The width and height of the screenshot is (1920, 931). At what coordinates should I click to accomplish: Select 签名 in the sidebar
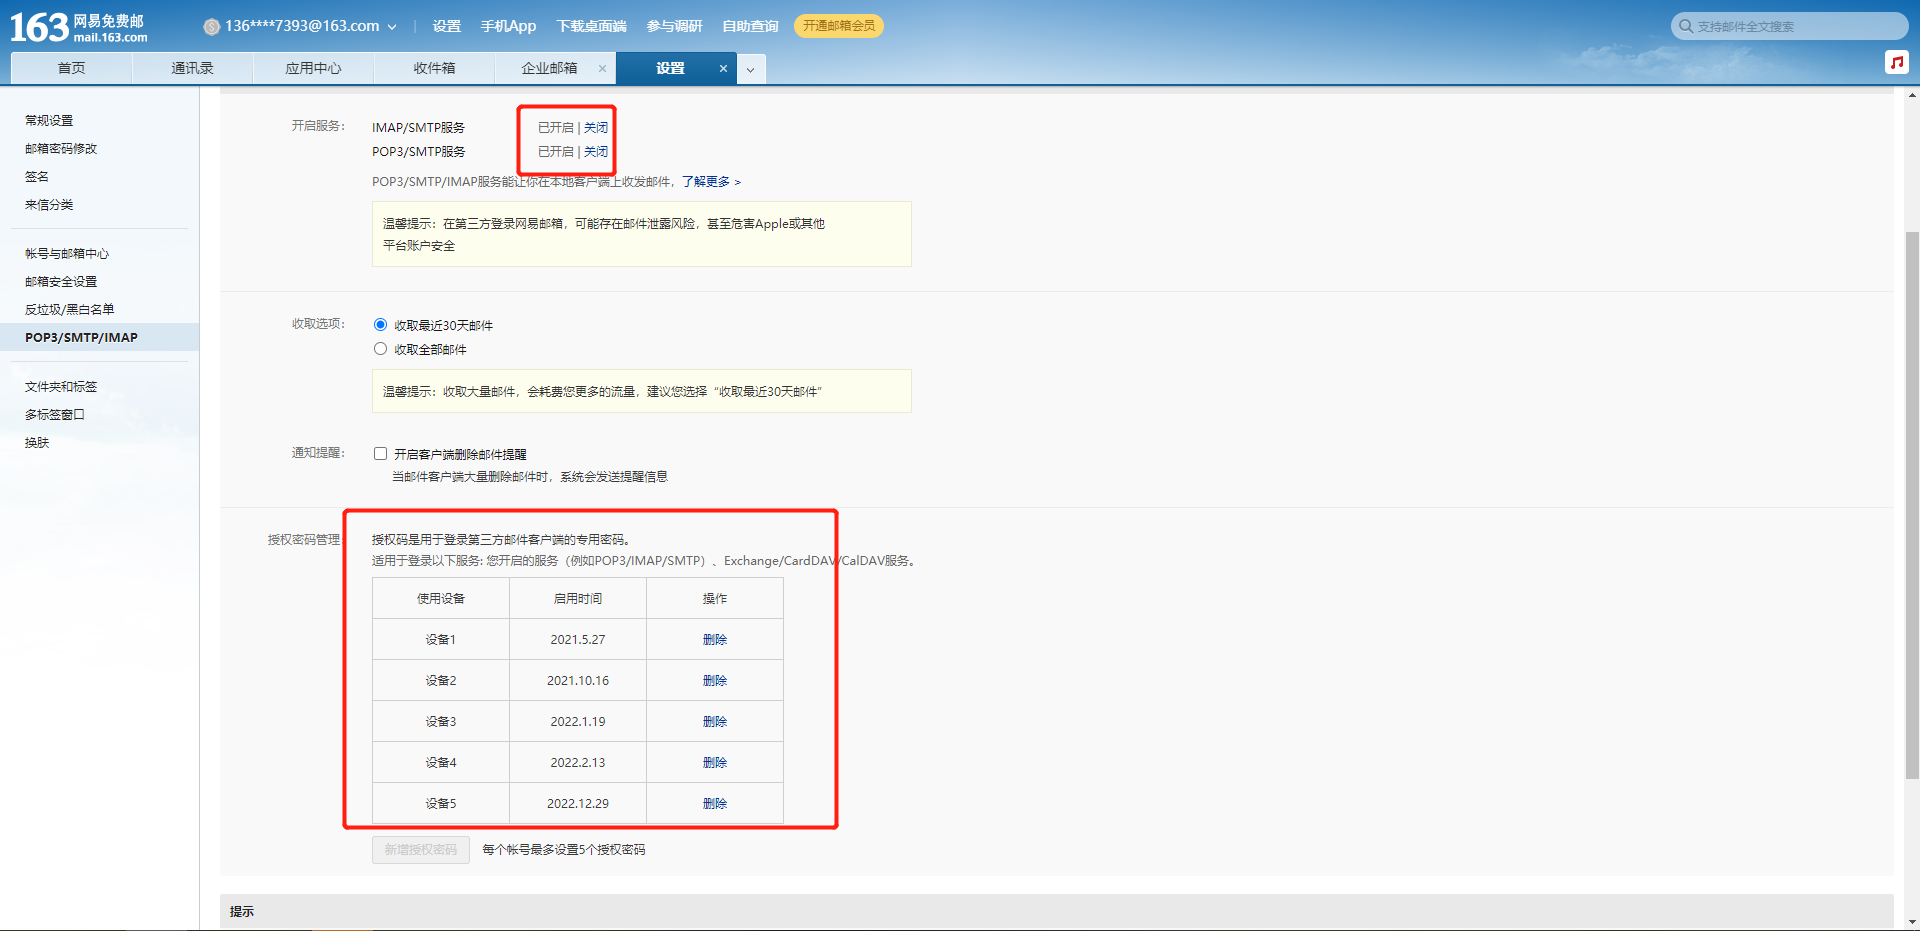pyautogui.click(x=37, y=176)
